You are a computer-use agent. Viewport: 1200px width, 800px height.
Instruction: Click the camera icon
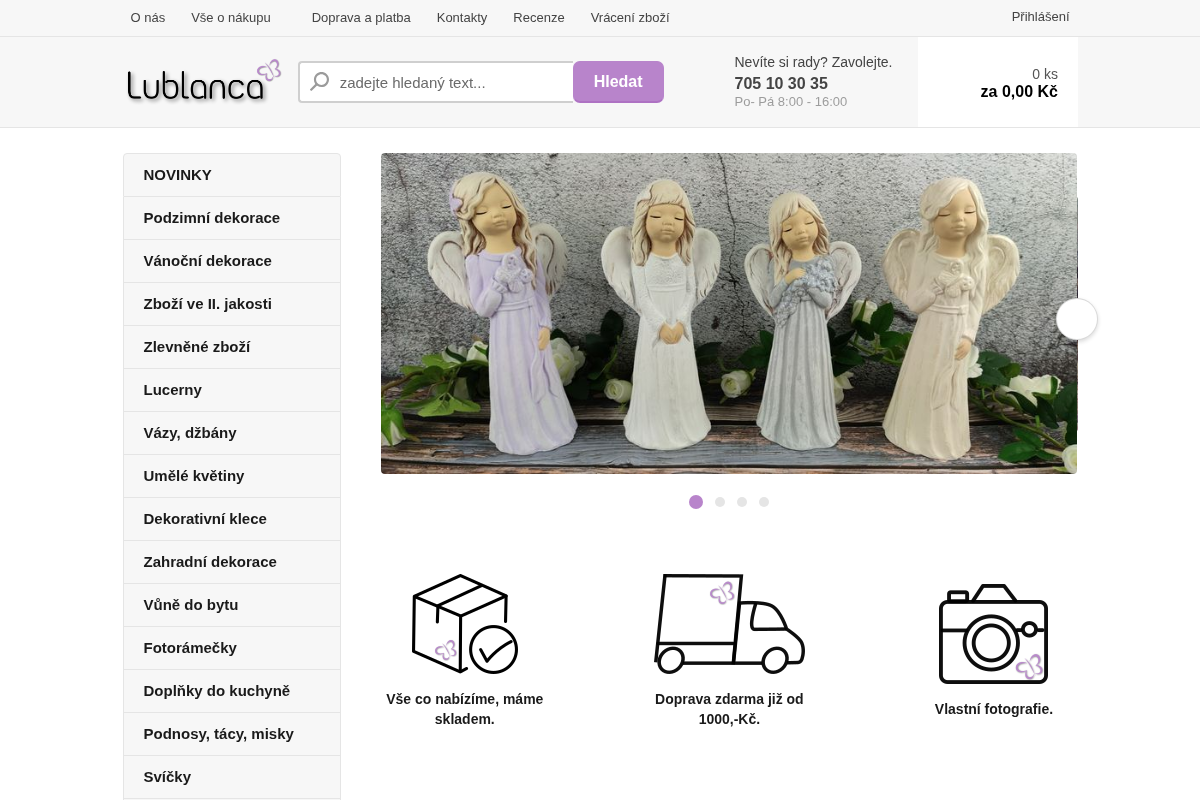click(x=993, y=634)
